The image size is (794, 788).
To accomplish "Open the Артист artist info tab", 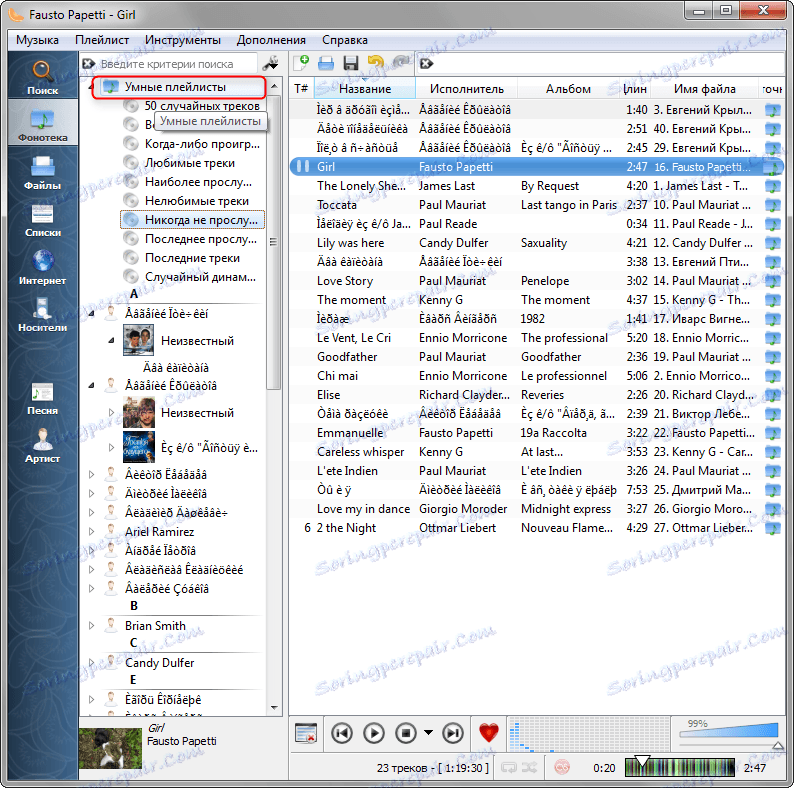I will 43,446.
